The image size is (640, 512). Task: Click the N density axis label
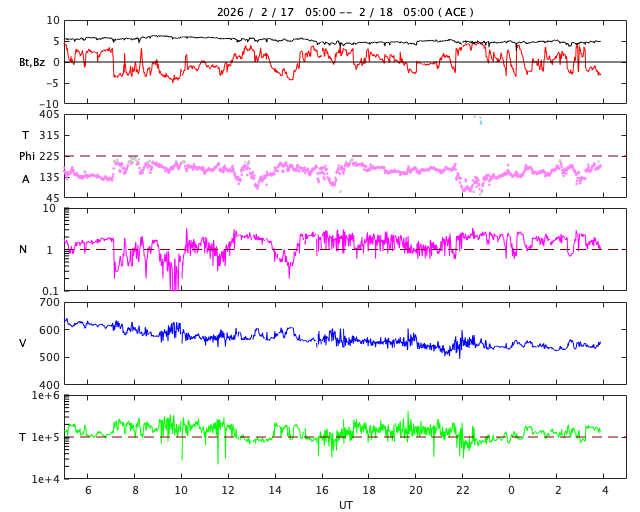pyautogui.click(x=23, y=249)
